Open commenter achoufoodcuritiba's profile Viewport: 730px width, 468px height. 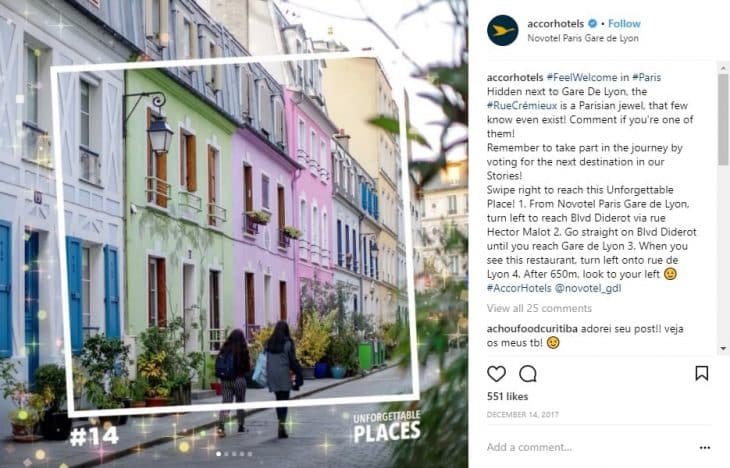pyautogui.click(x=532, y=329)
